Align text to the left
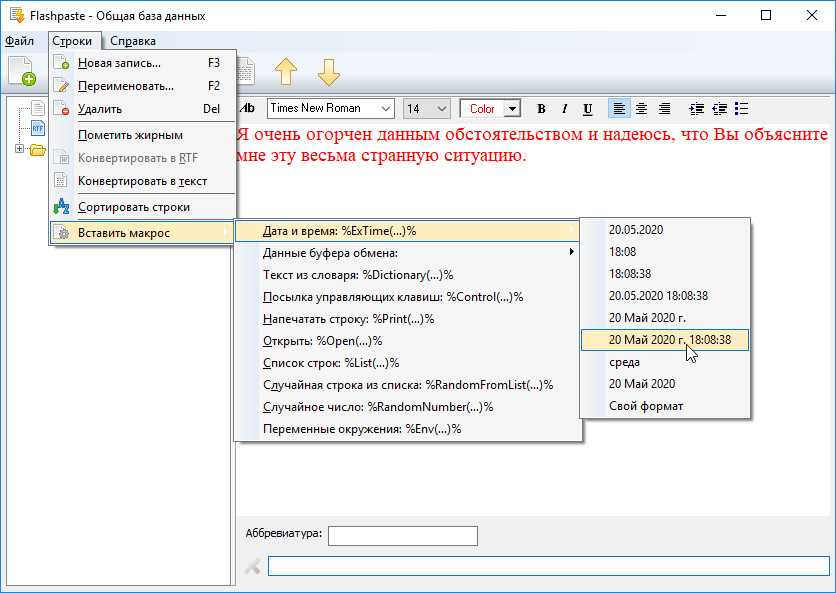The image size is (836, 593). (619, 109)
